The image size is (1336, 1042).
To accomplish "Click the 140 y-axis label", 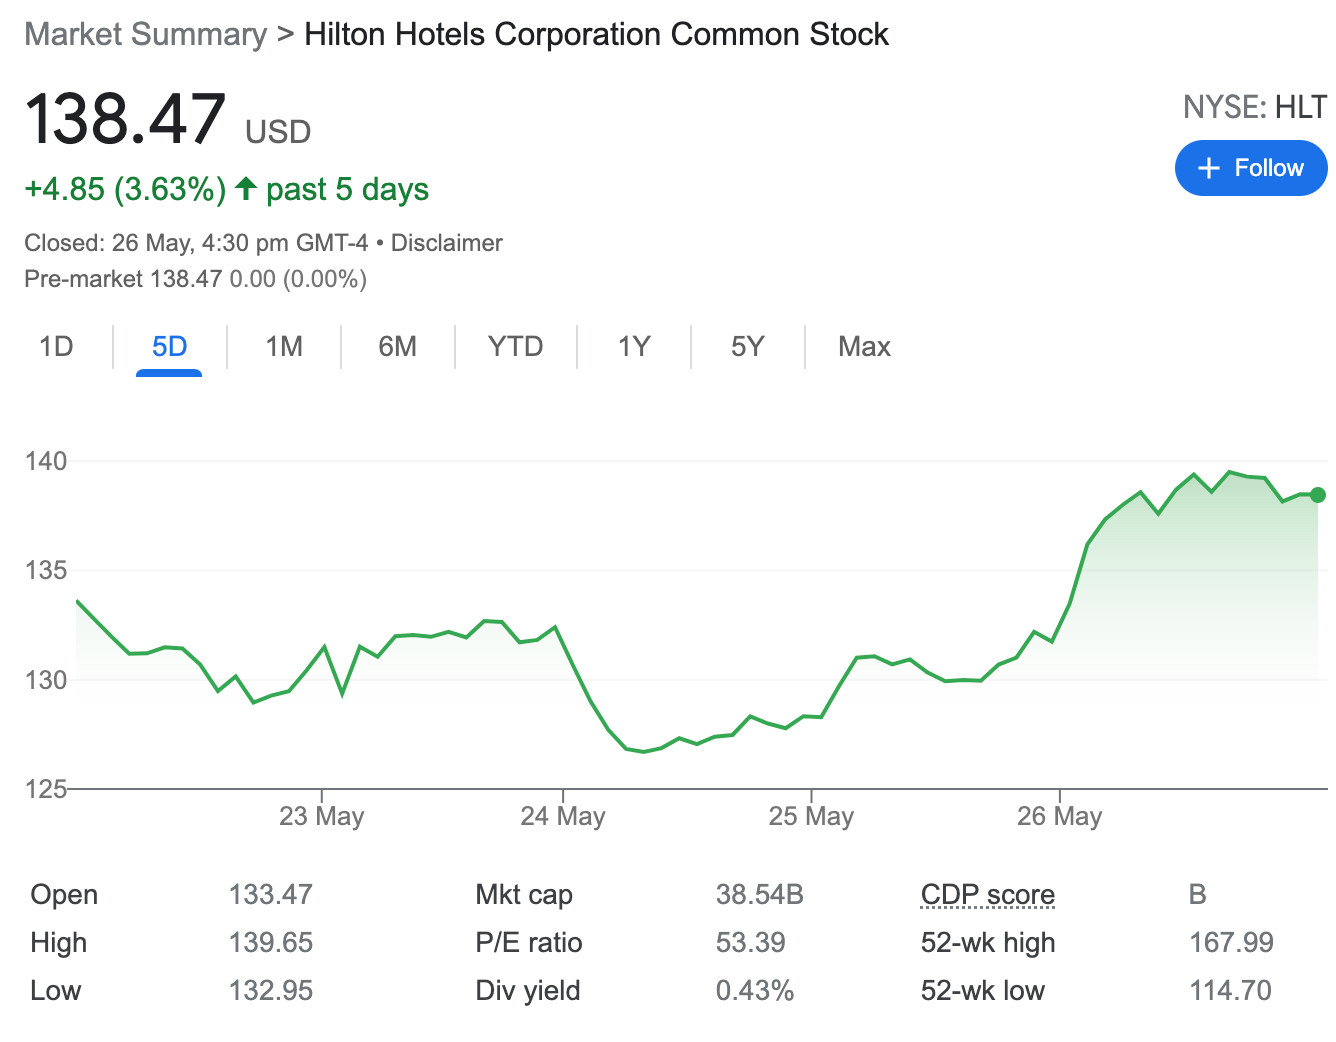I will (46, 461).
